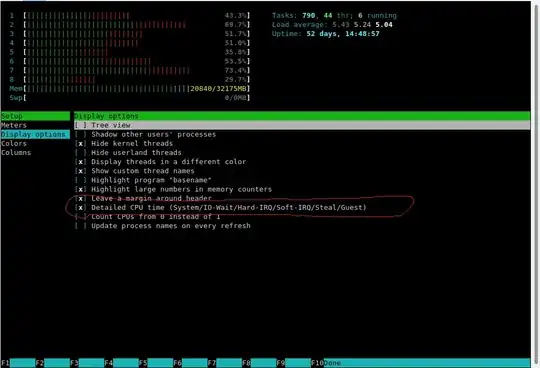Toggle Leave a margin around header

point(81,199)
